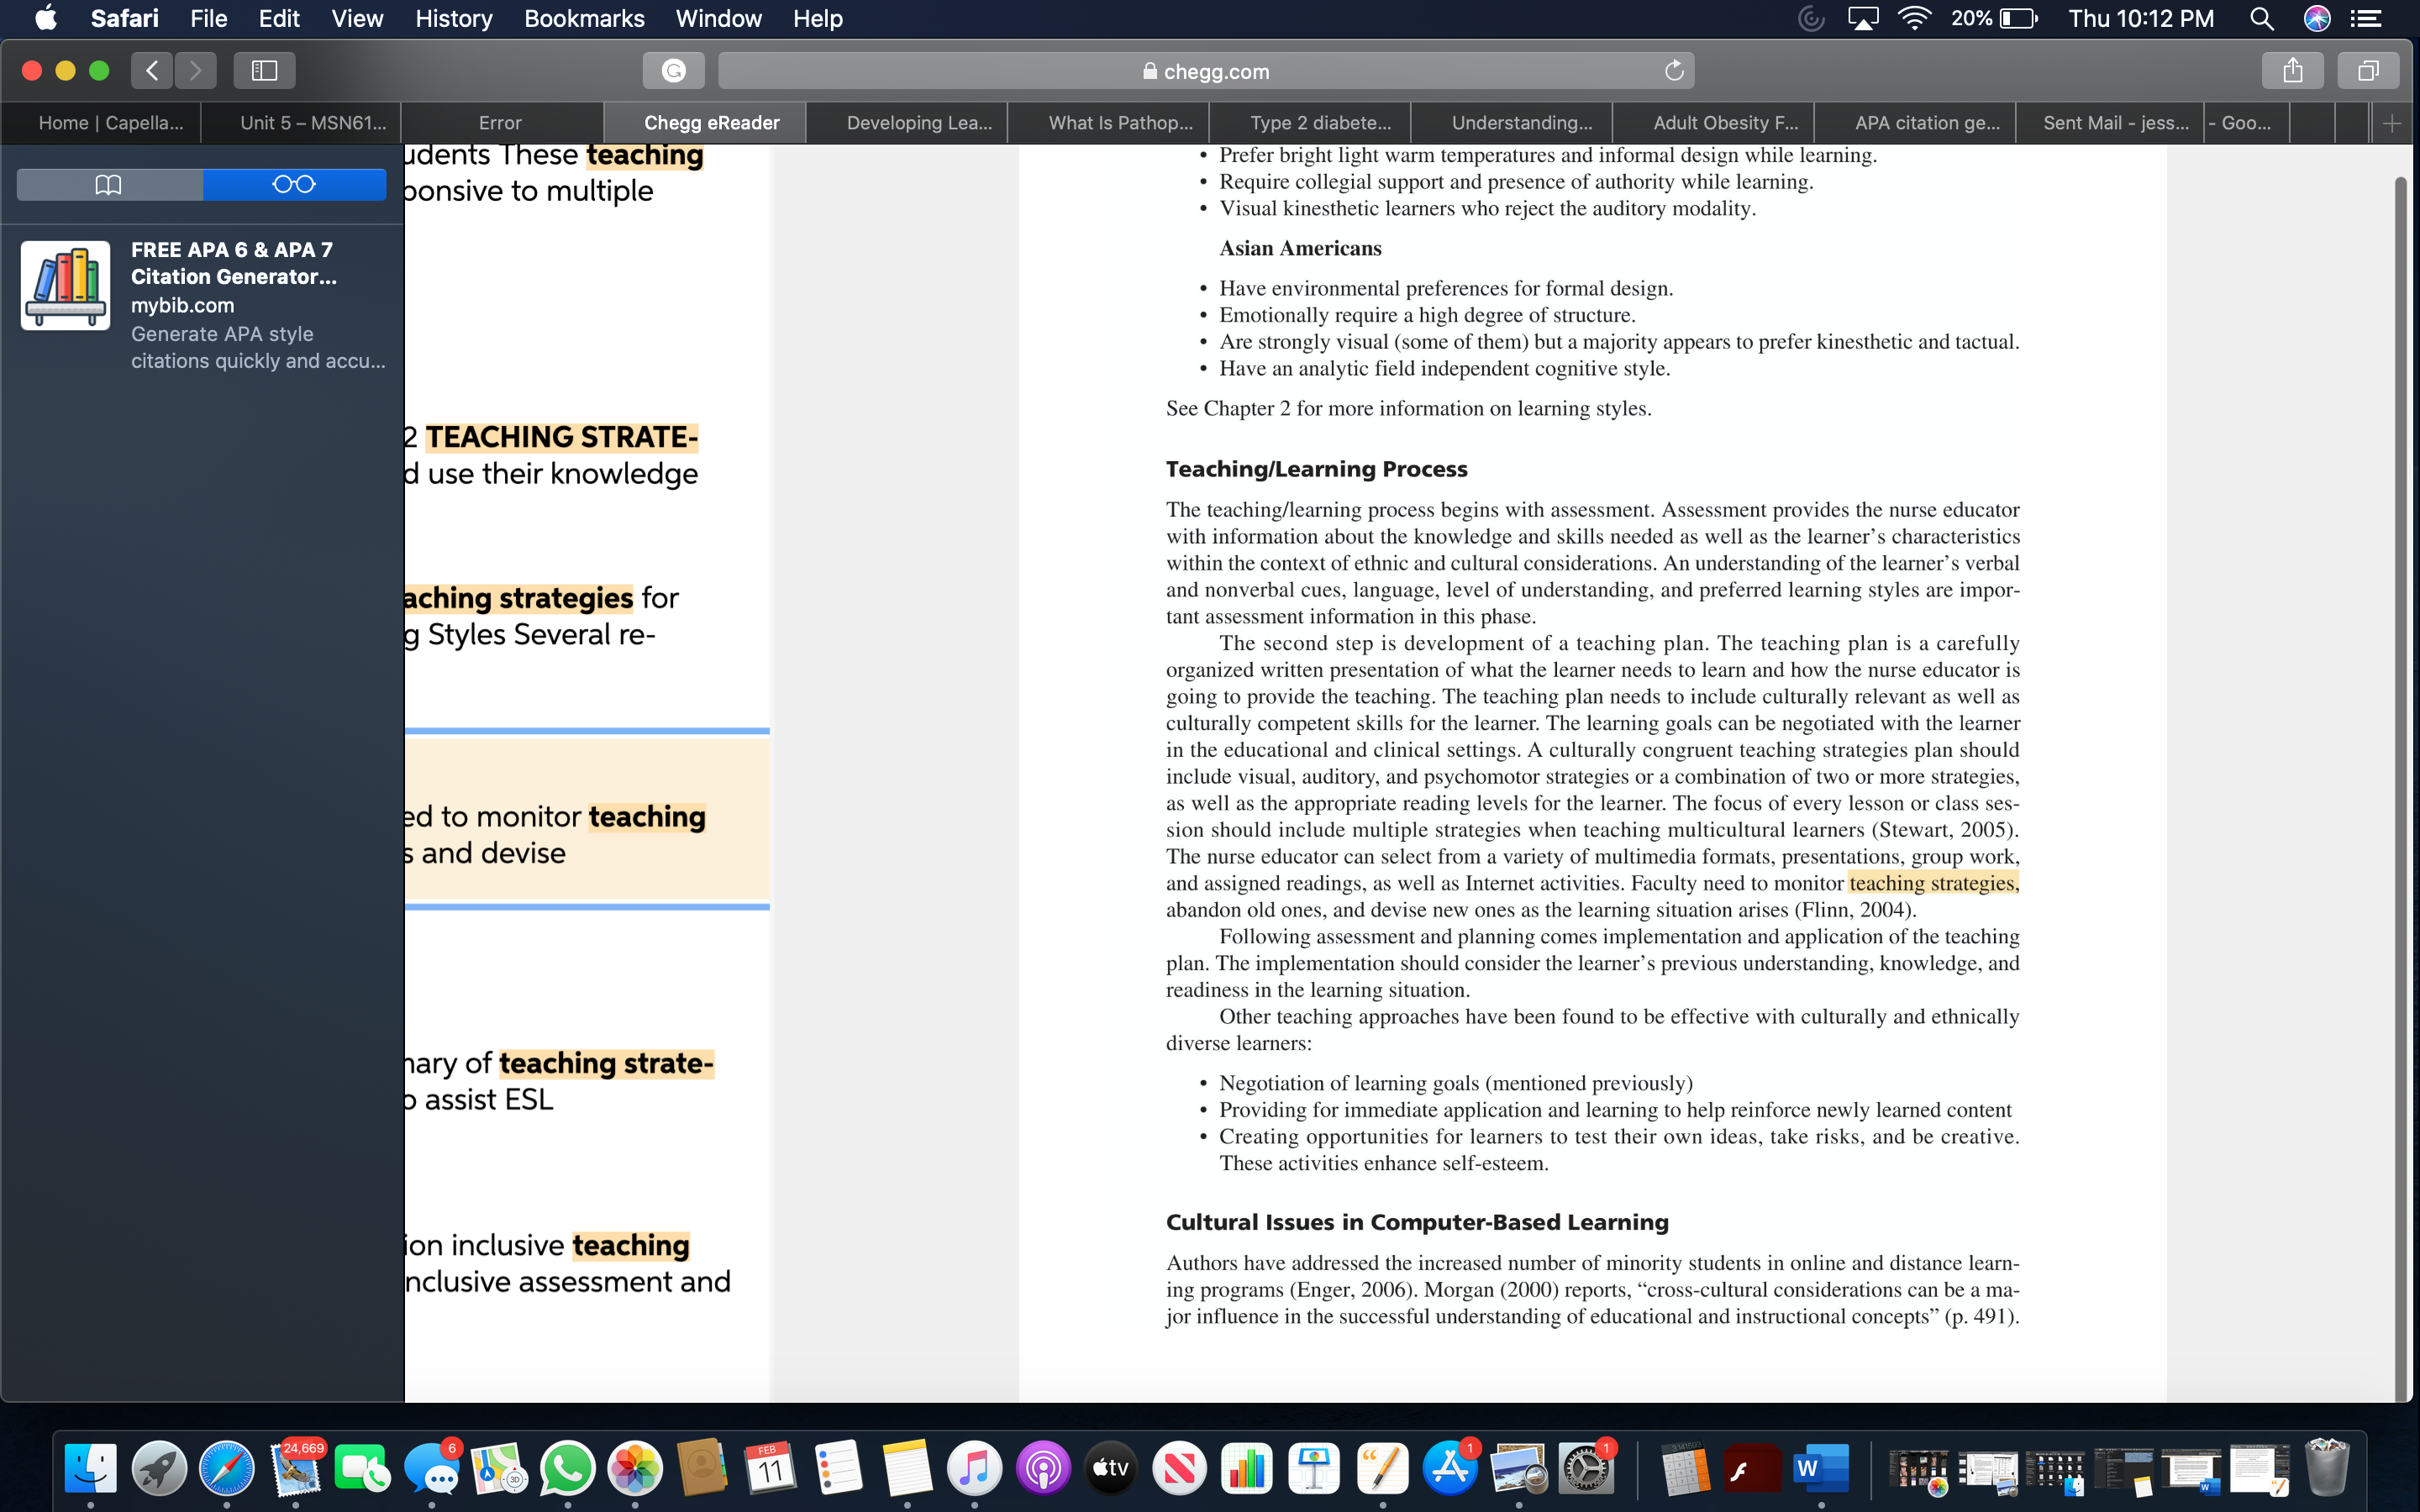Open the Apple menu
The width and height of the screenshot is (2420, 1512).
pyautogui.click(x=46, y=18)
